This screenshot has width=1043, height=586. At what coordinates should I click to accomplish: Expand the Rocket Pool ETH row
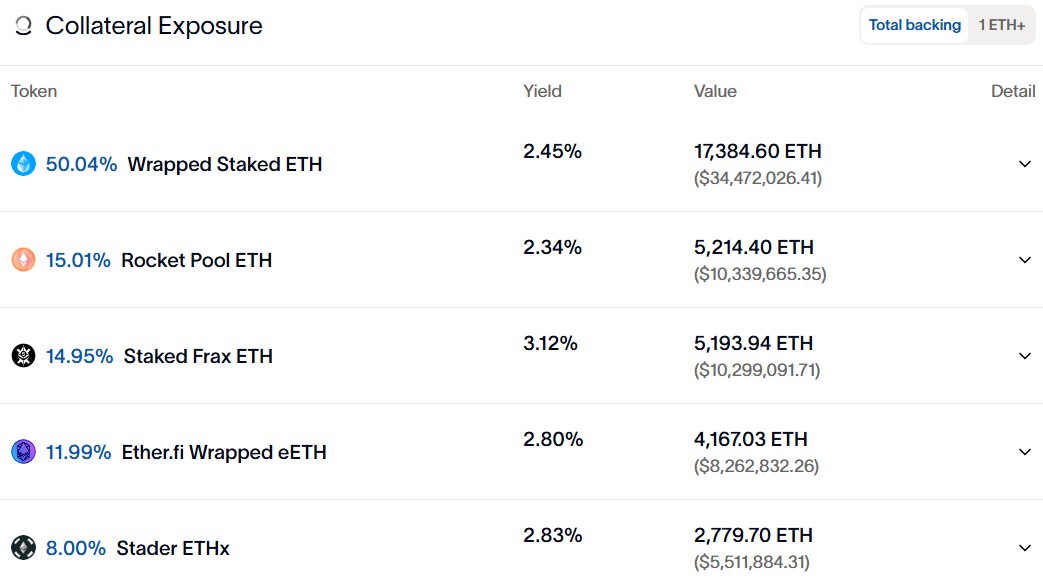pyautogui.click(x=1025, y=260)
